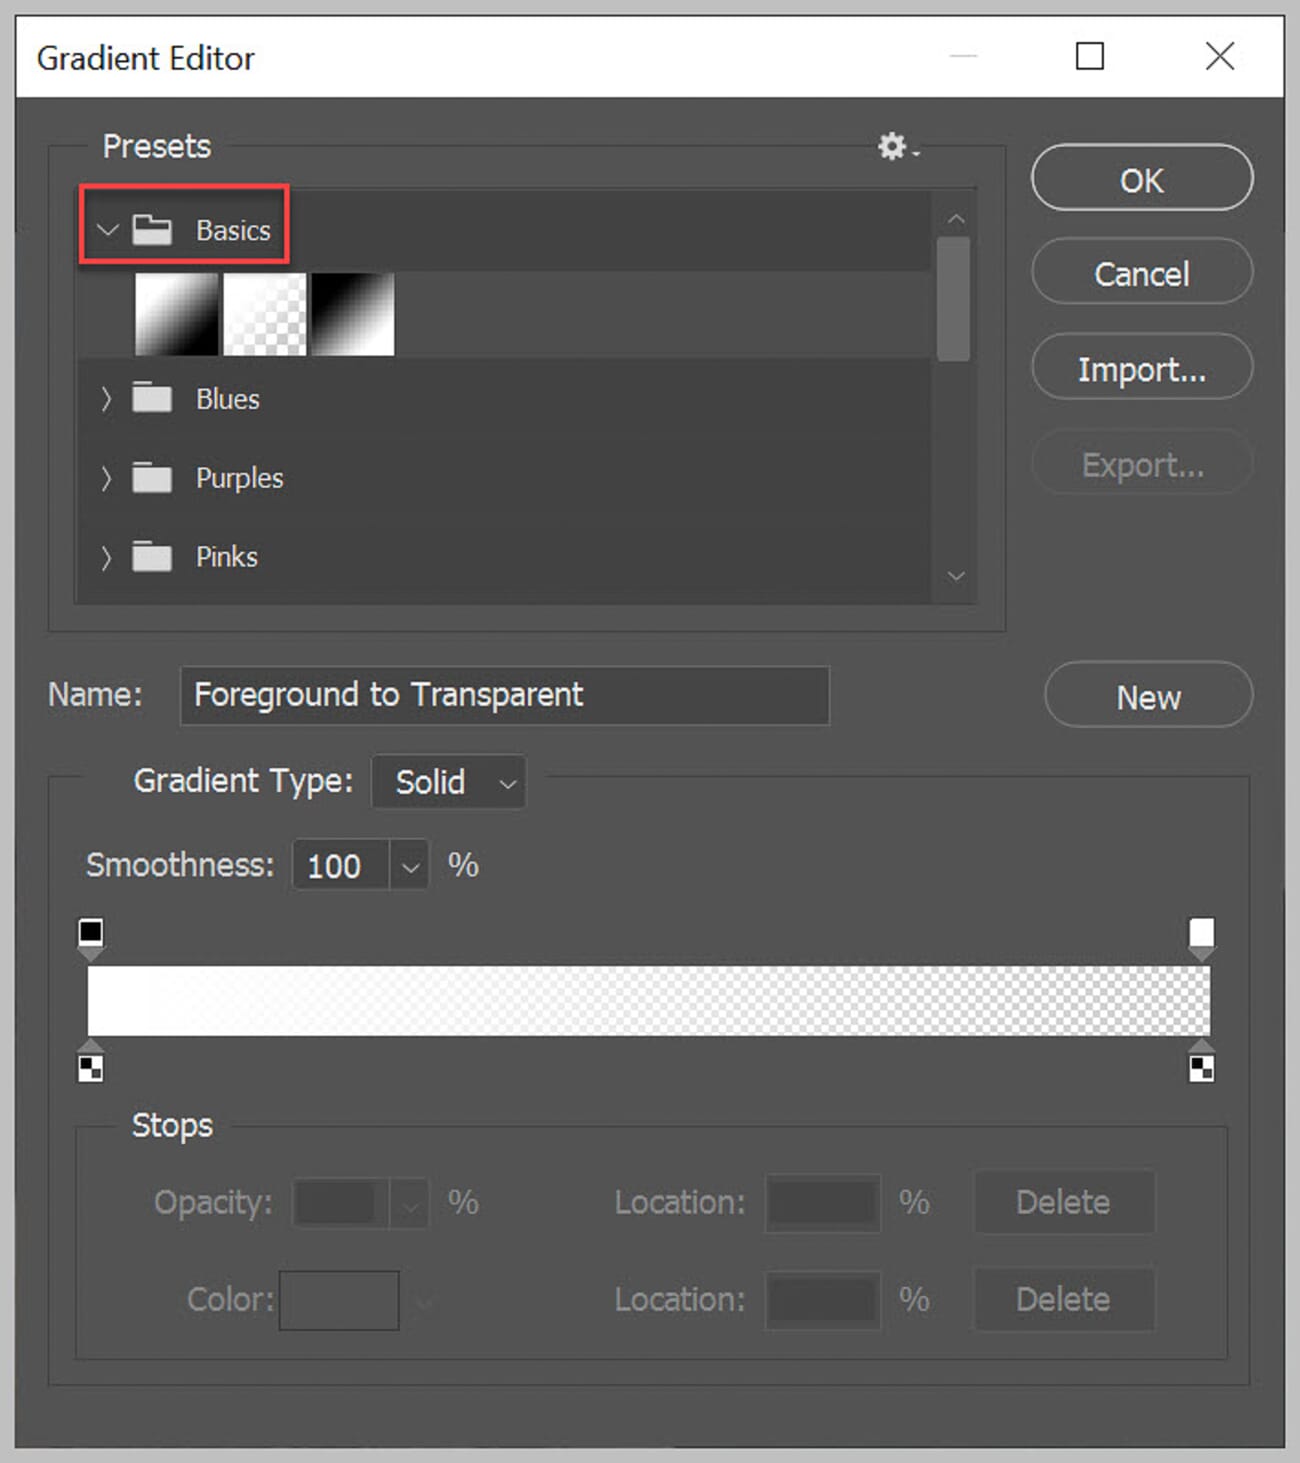Select the Foreground to Background gradient thumbnail
Image resolution: width=1300 pixels, height=1463 pixels.
[176, 313]
